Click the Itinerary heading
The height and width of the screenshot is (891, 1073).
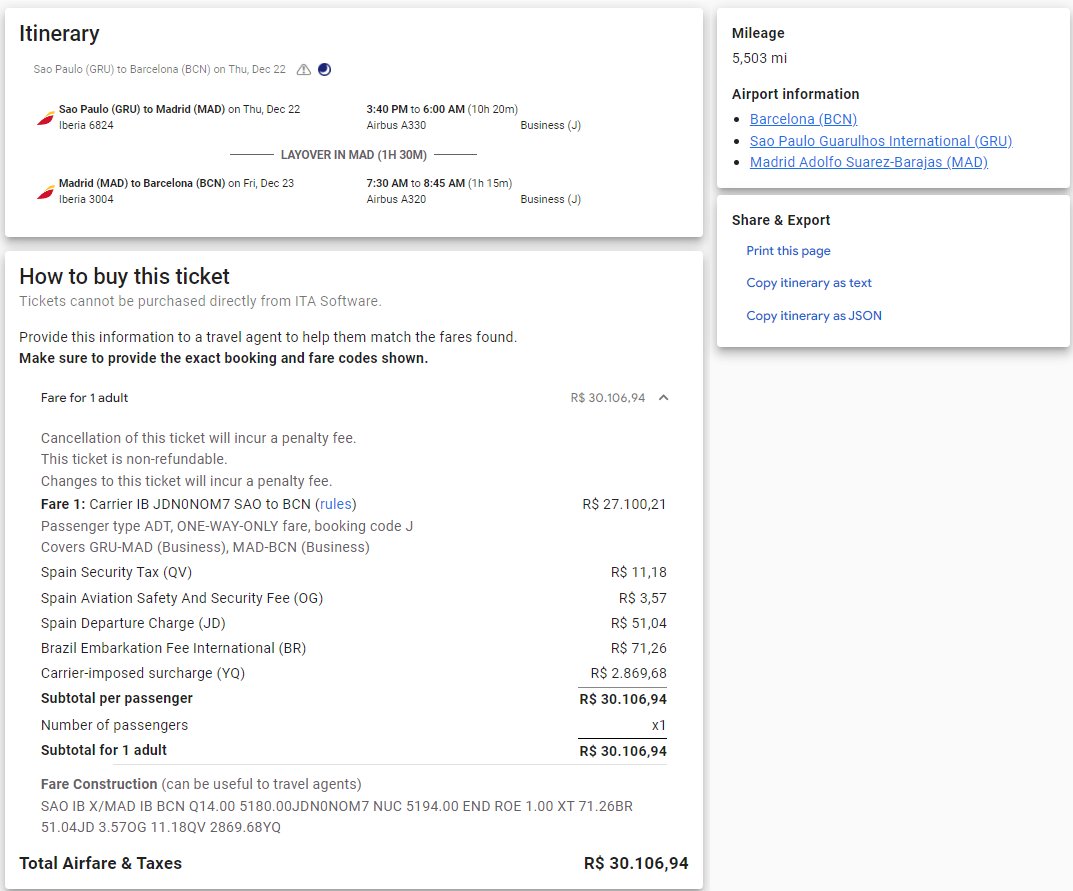coord(60,34)
